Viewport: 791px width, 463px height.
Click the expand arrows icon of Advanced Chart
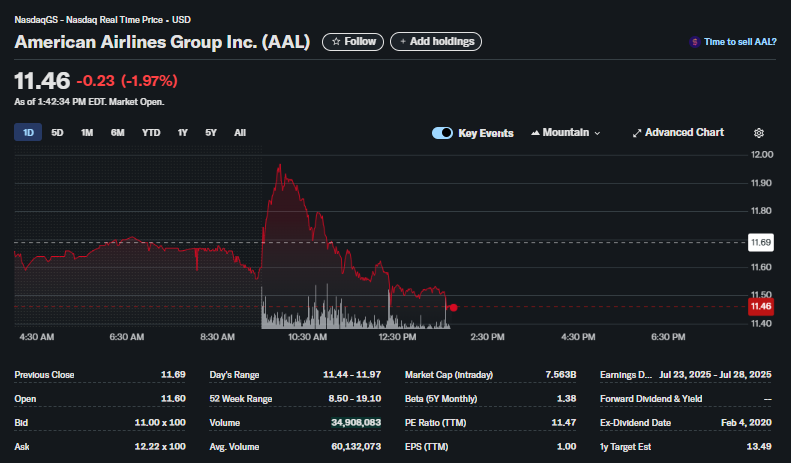pos(637,133)
